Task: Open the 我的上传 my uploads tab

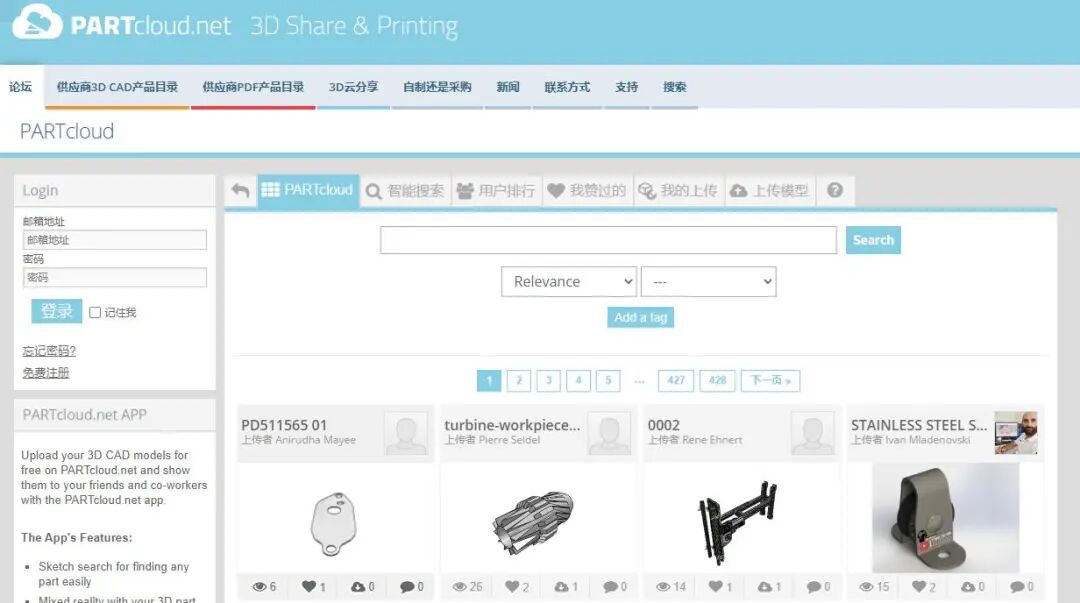Action: pyautogui.click(x=678, y=191)
